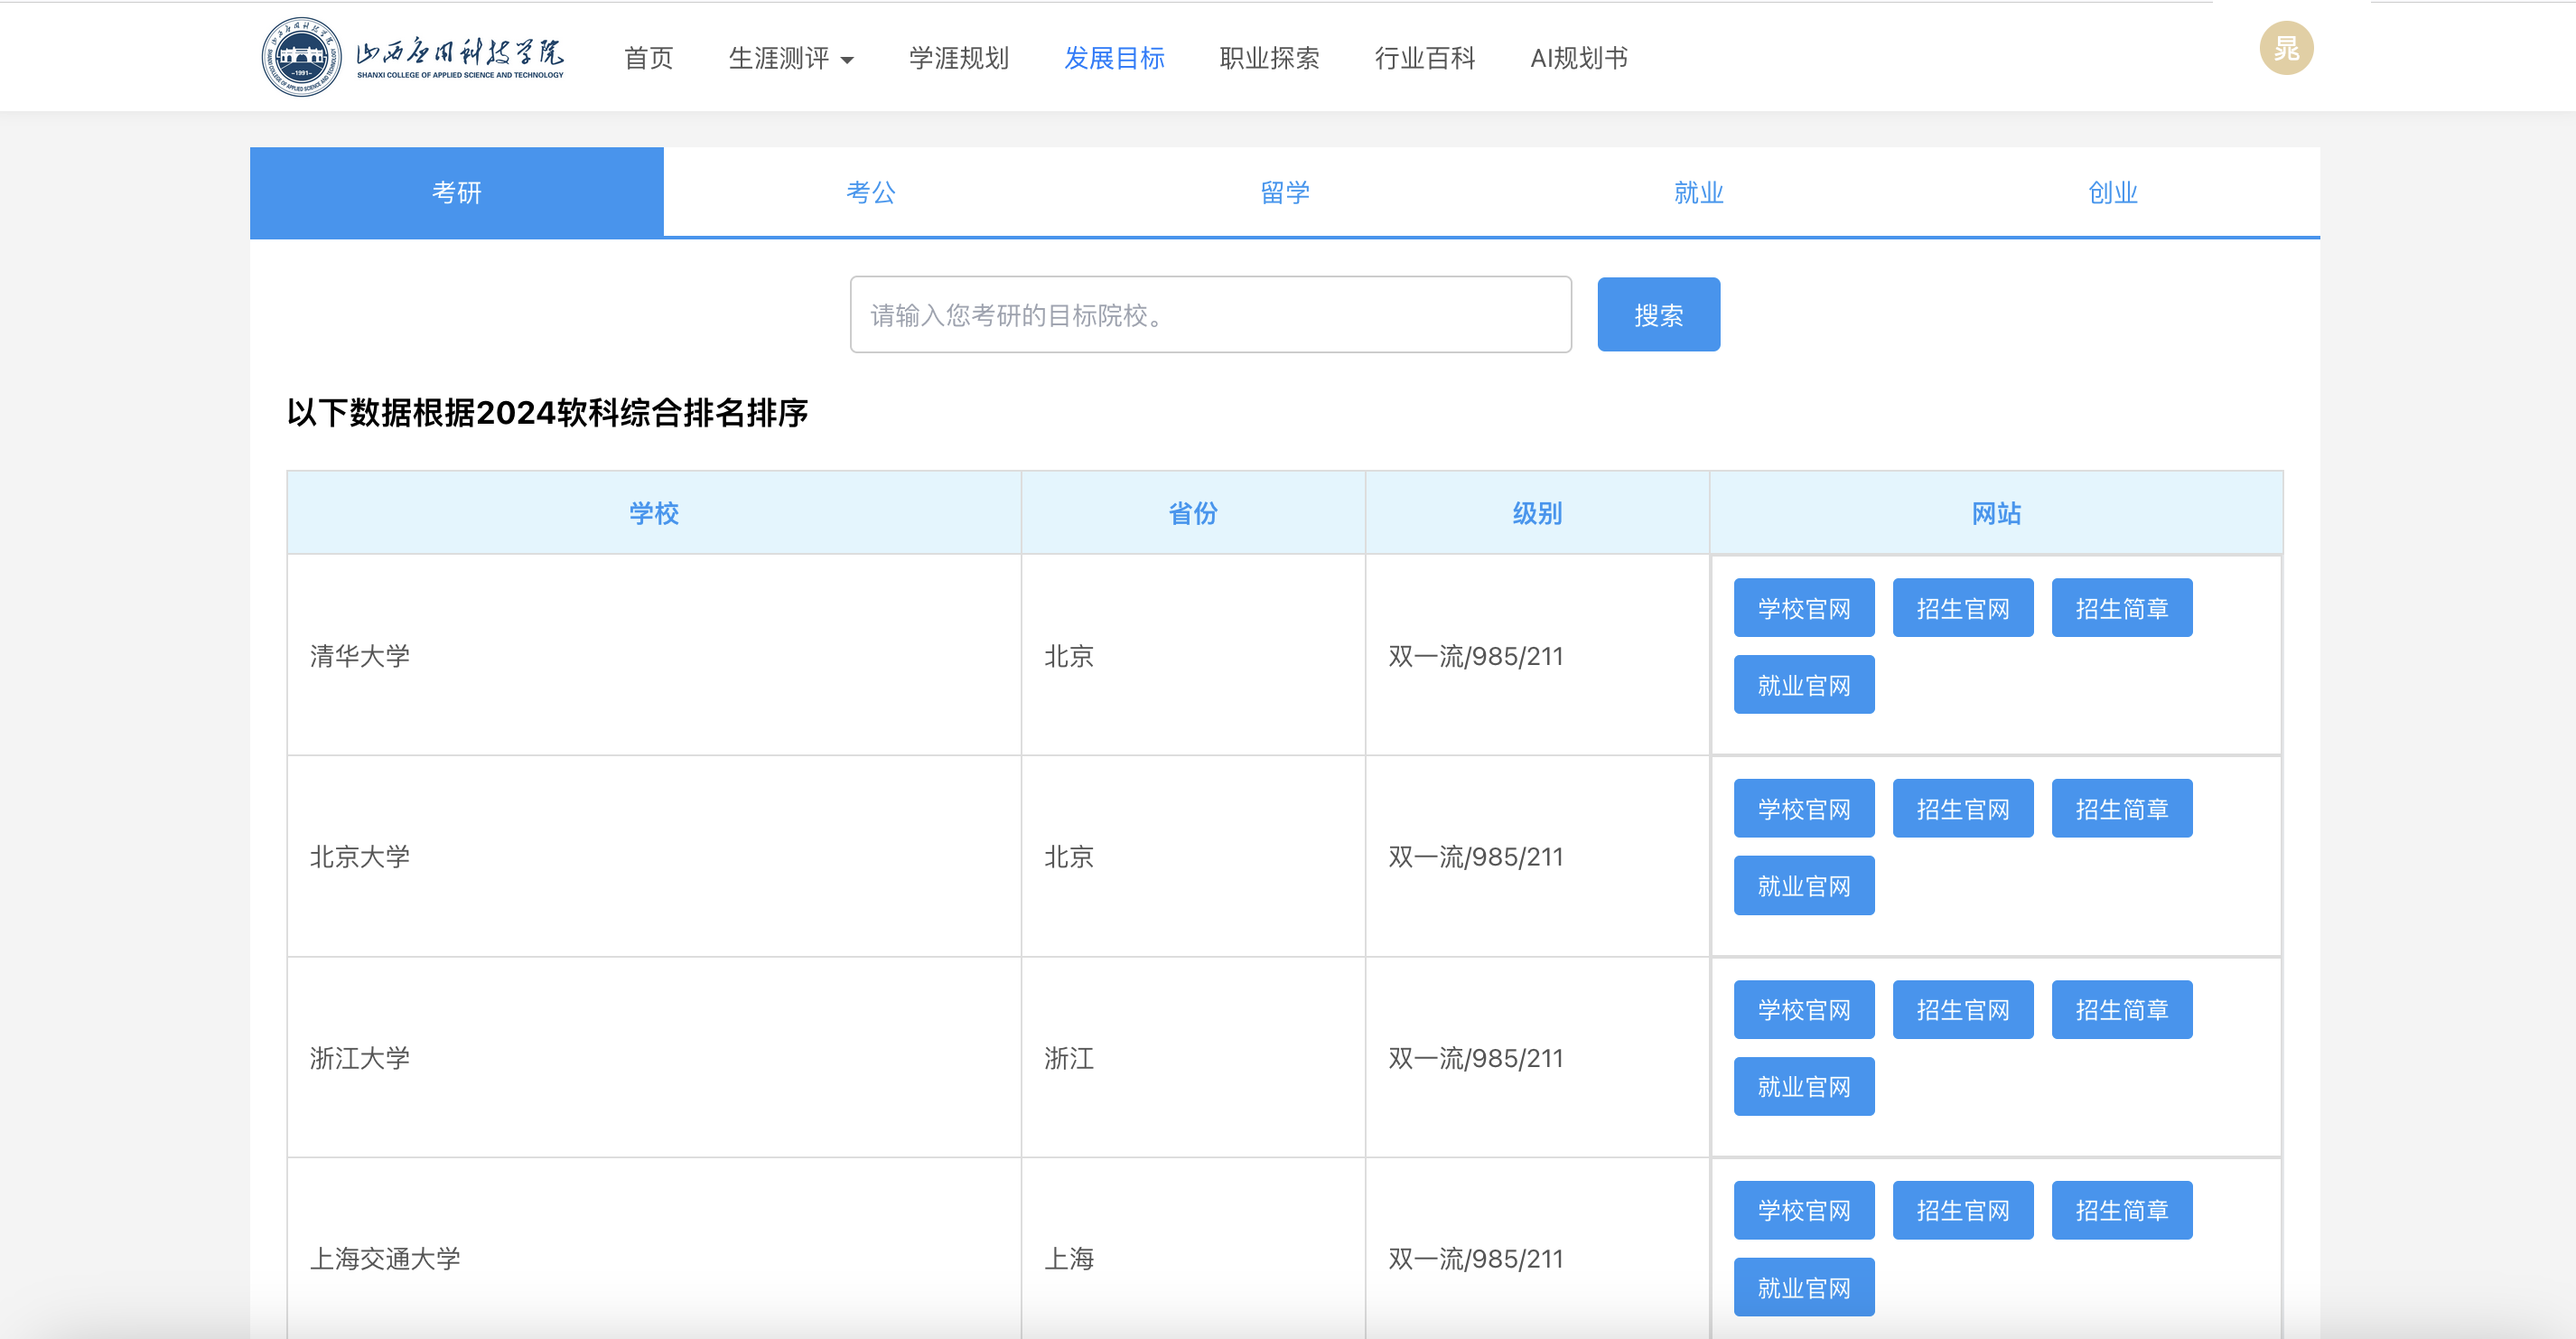Viewport: 2576px width, 1339px height.
Task: Open 招生官网 for 上海交通大学
Action: 1963,1211
